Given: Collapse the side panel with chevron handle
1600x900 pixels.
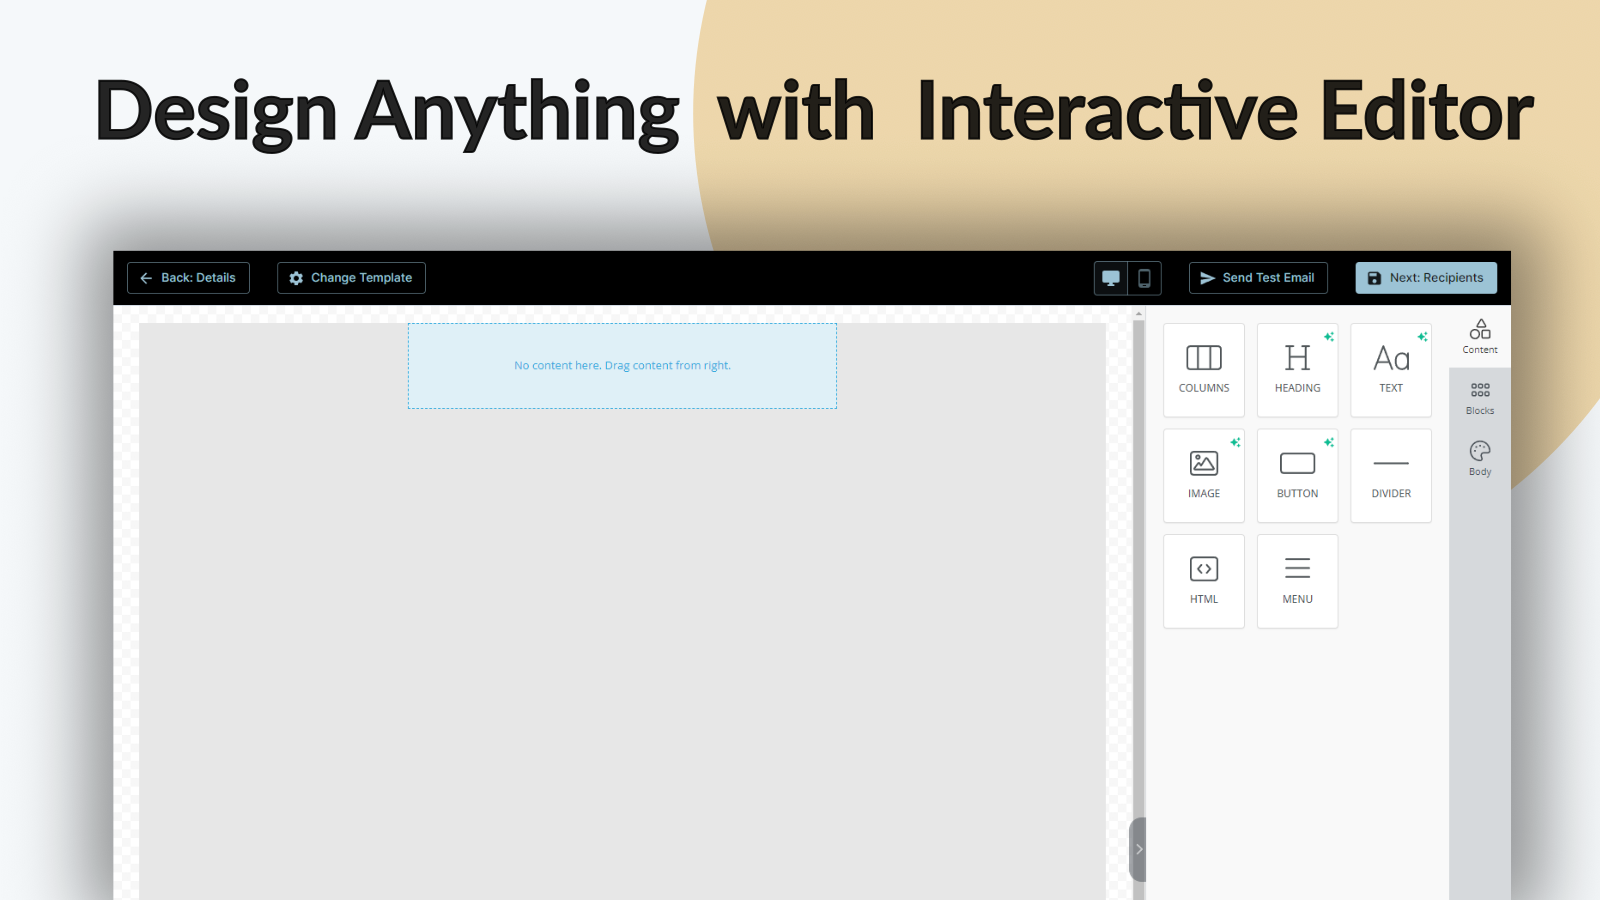Looking at the screenshot, I should pos(1138,849).
